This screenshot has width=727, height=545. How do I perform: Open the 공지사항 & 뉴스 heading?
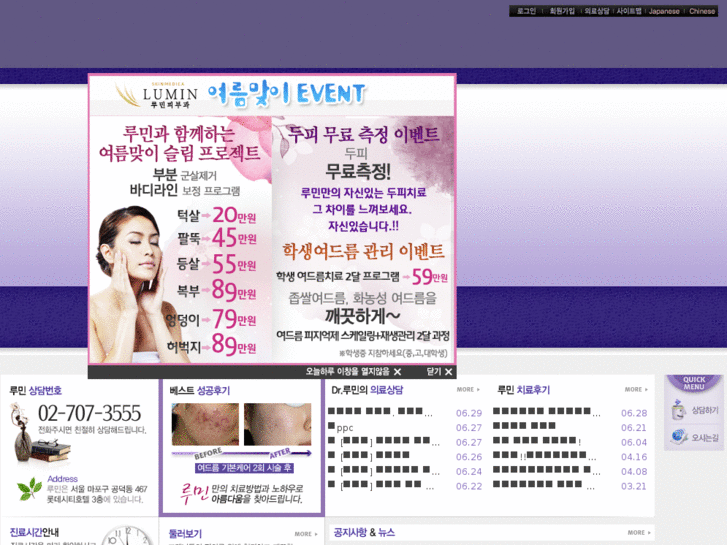(x=364, y=532)
